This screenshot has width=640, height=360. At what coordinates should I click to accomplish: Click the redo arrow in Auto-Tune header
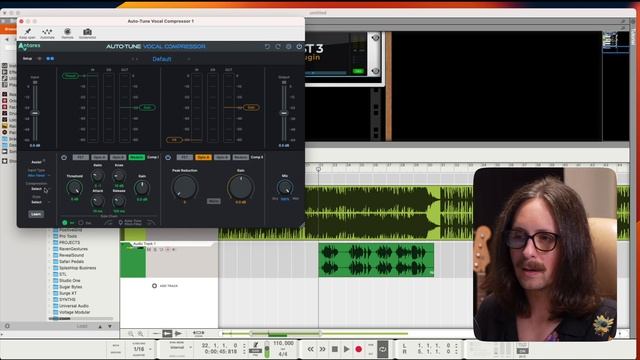click(x=278, y=47)
